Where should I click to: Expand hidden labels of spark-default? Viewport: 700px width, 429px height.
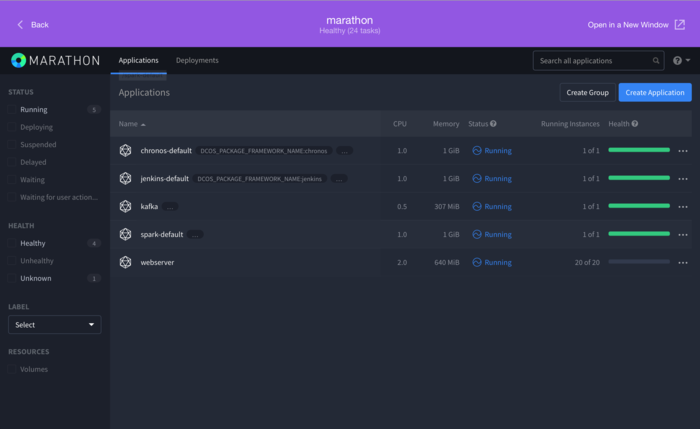click(195, 234)
